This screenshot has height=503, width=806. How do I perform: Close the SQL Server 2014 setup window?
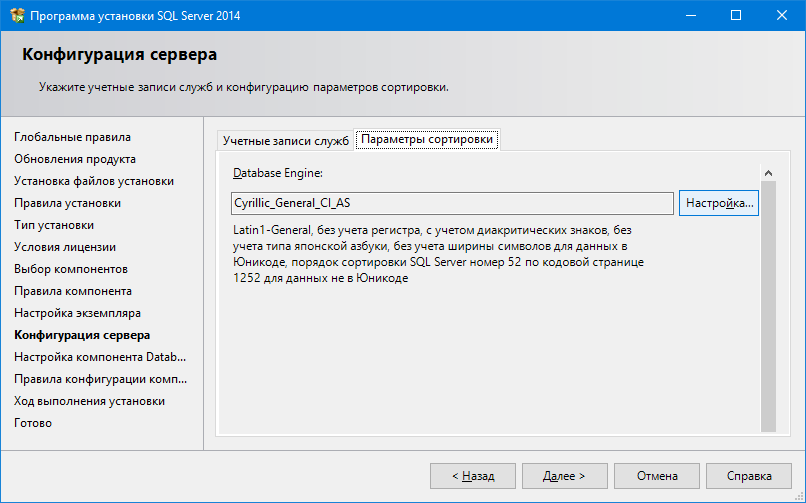tap(782, 16)
